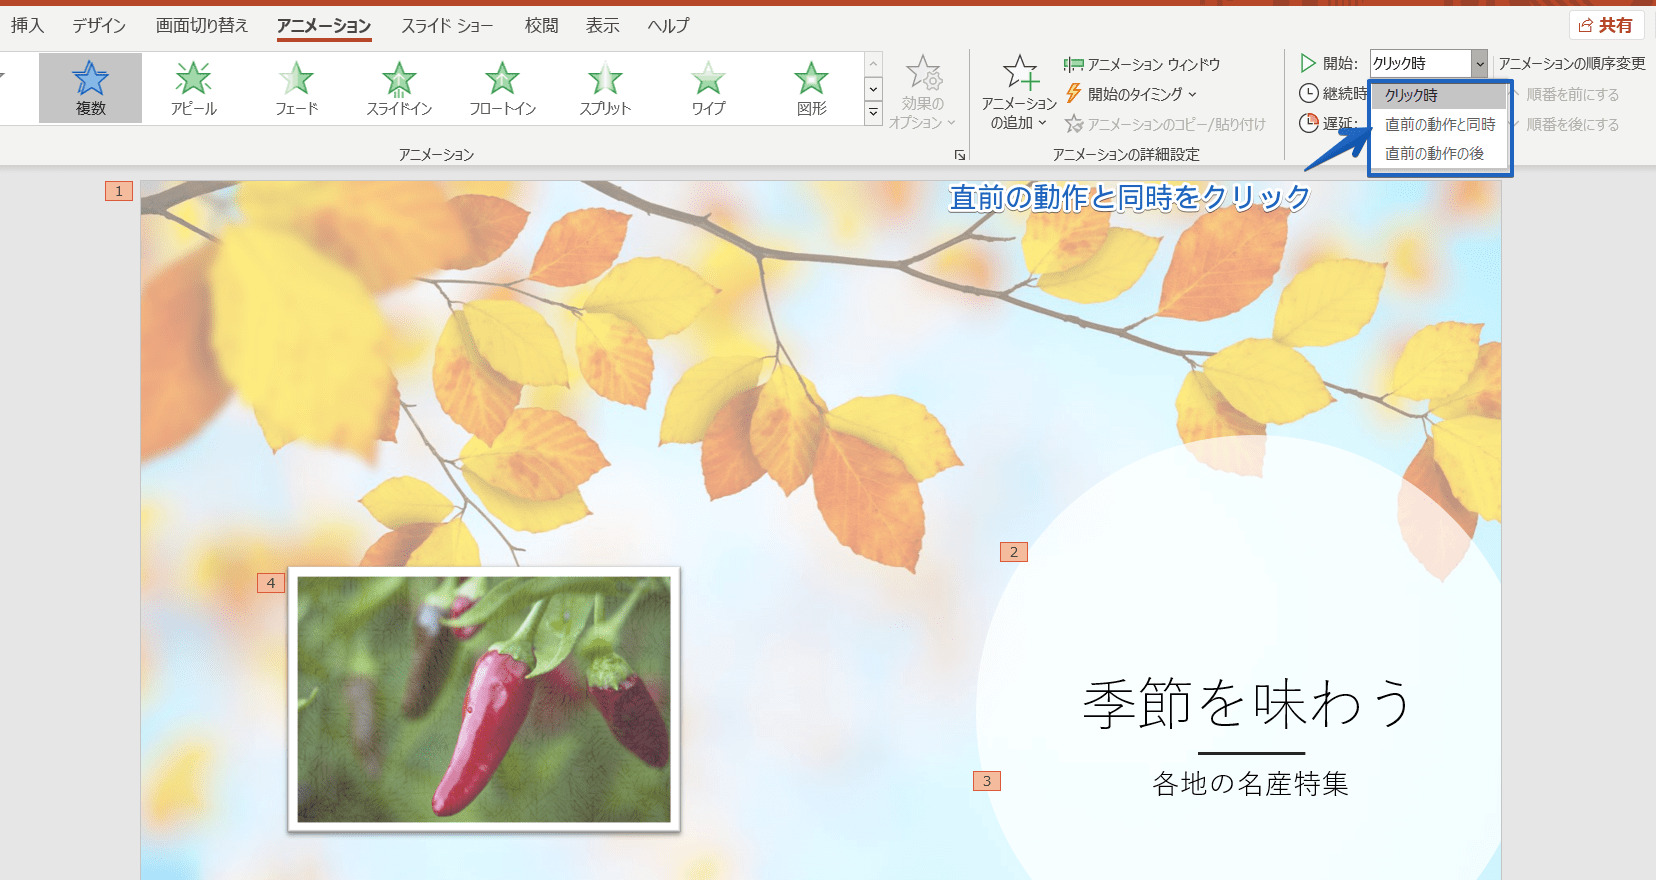Click アニメーションのコピー/貼り付け button

pyautogui.click(x=1166, y=124)
